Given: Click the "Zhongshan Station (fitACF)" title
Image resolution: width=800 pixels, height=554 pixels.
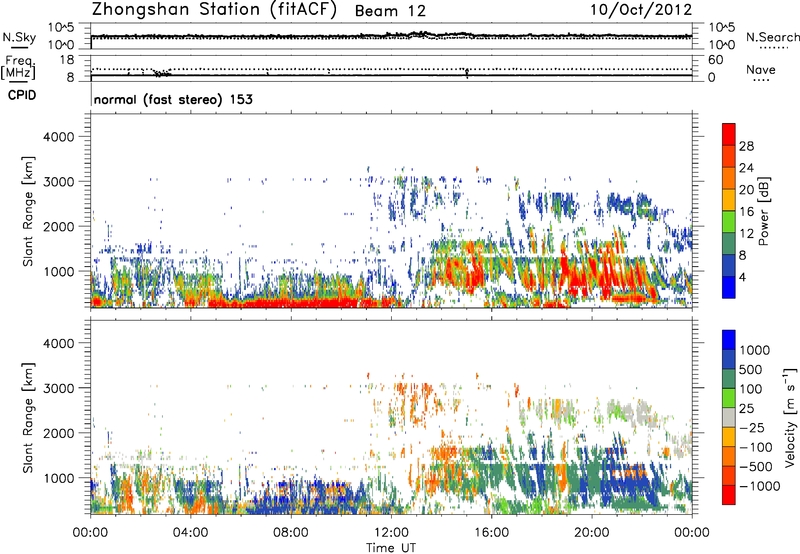Looking at the screenshot, I should tap(214, 10).
